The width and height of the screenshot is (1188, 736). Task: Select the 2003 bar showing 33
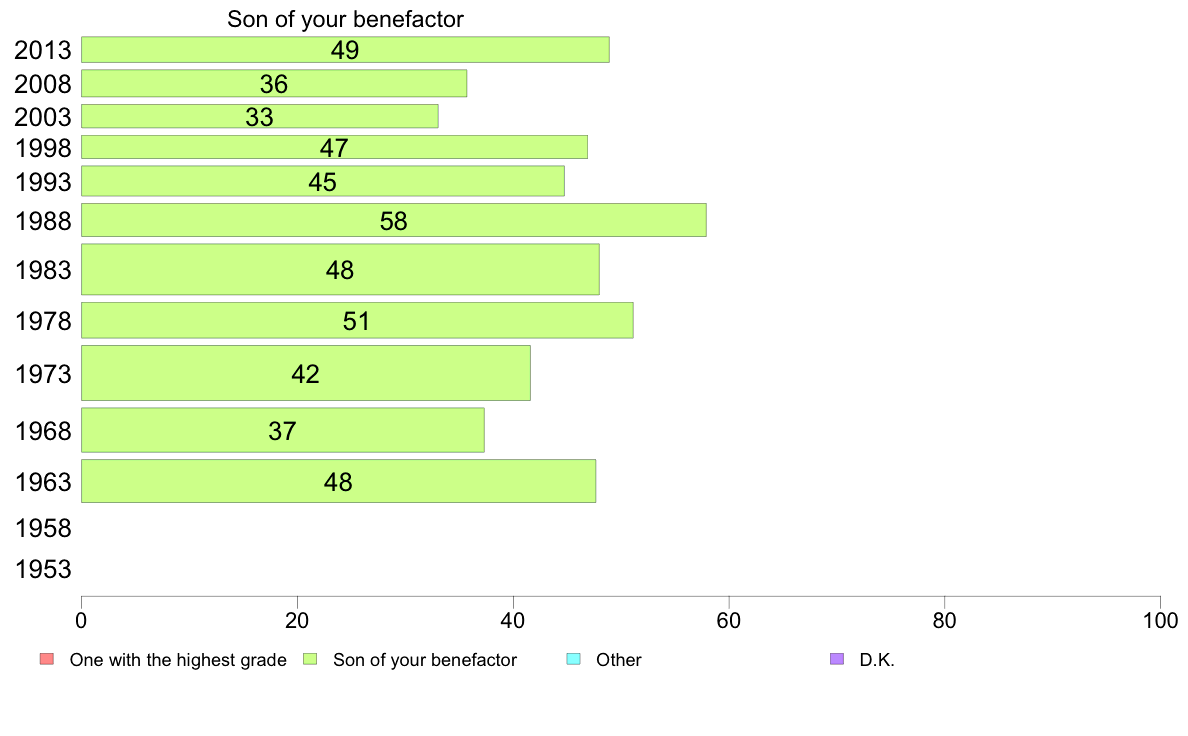pyautogui.click(x=260, y=116)
